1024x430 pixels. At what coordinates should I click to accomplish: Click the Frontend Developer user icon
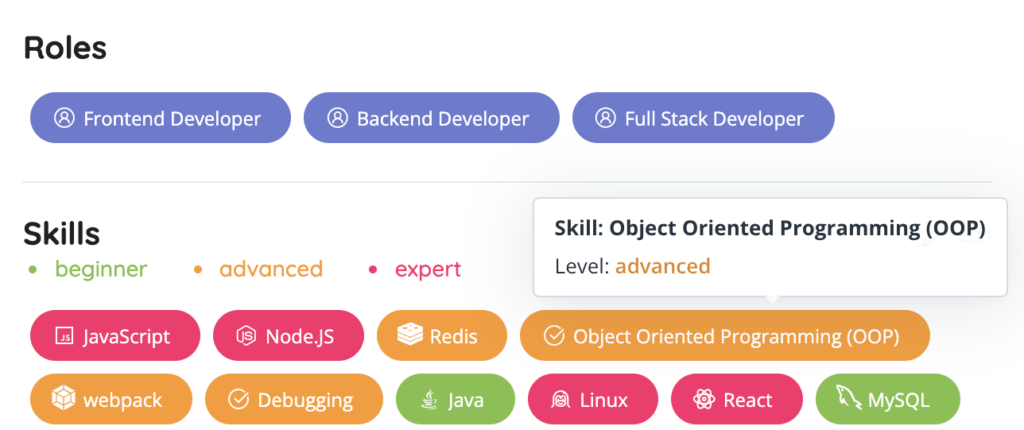coord(64,118)
